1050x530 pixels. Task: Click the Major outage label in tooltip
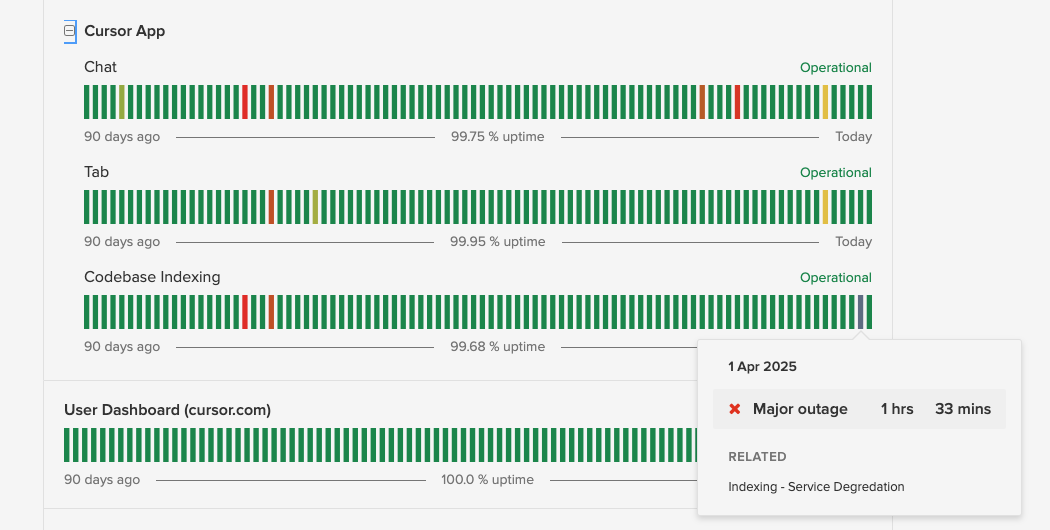(800, 409)
